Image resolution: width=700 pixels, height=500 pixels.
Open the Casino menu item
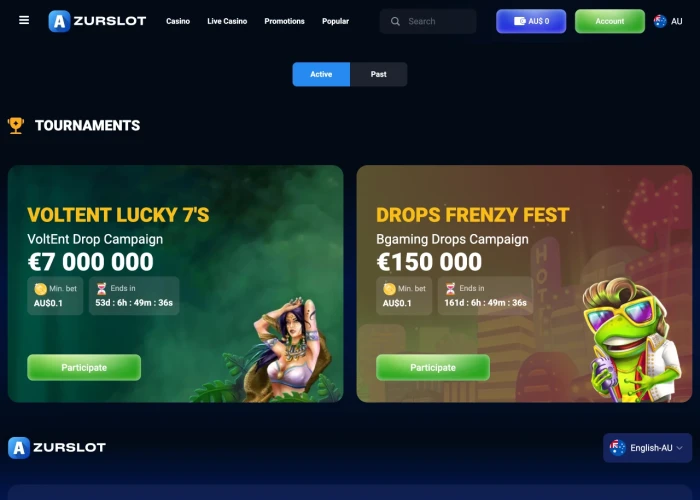[x=178, y=21]
